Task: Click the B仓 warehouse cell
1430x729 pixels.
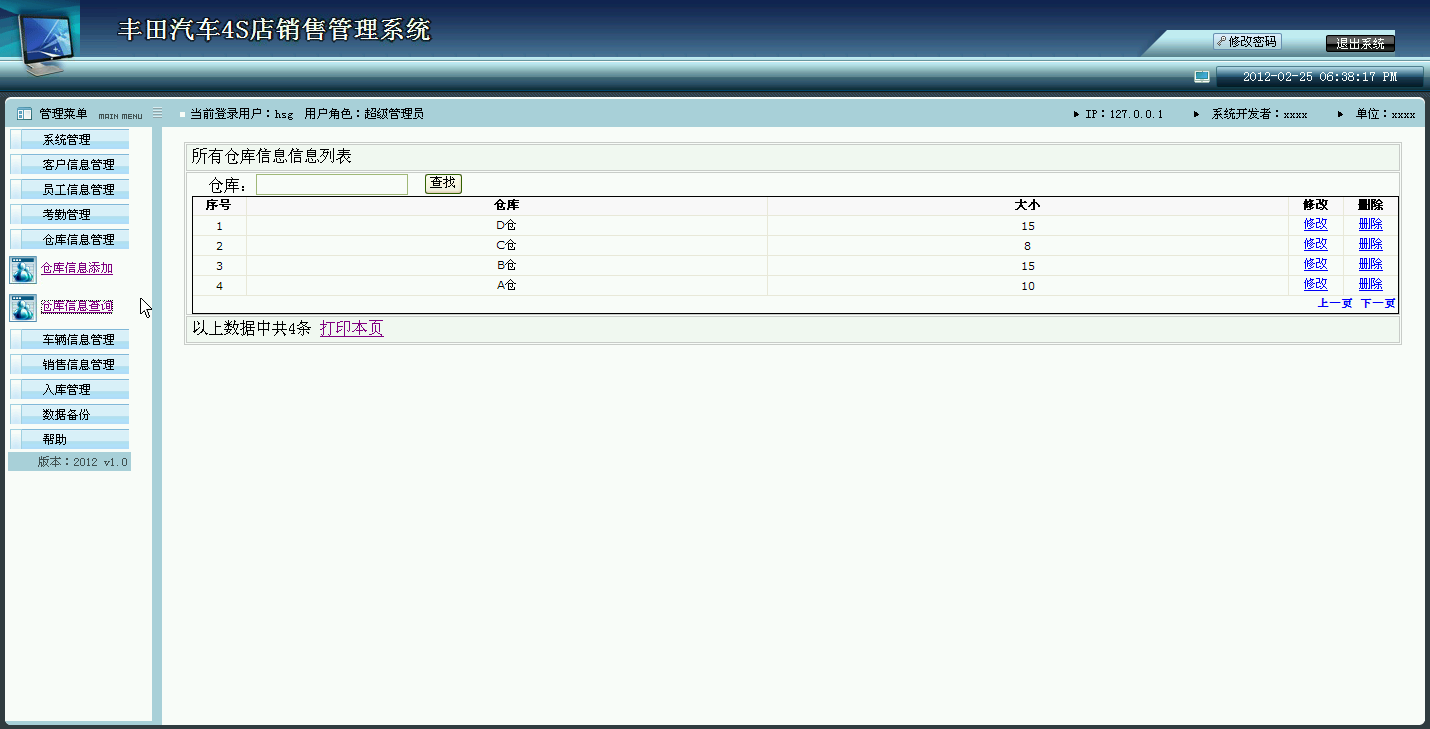Action: point(506,266)
